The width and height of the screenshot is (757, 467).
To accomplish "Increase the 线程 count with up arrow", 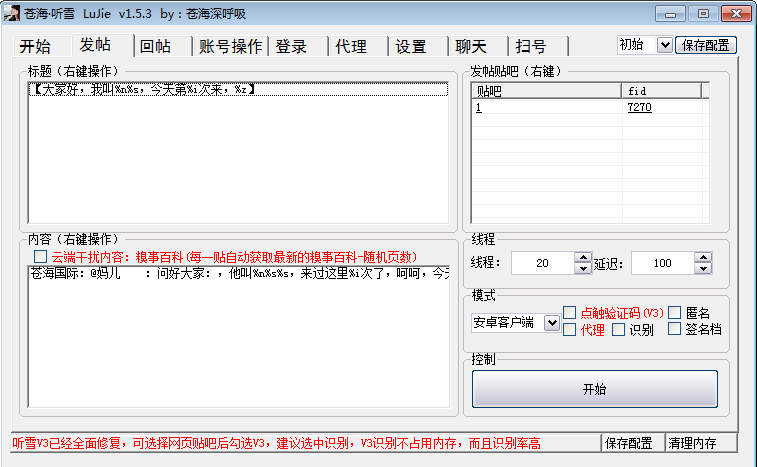I will pyautogui.click(x=583, y=257).
